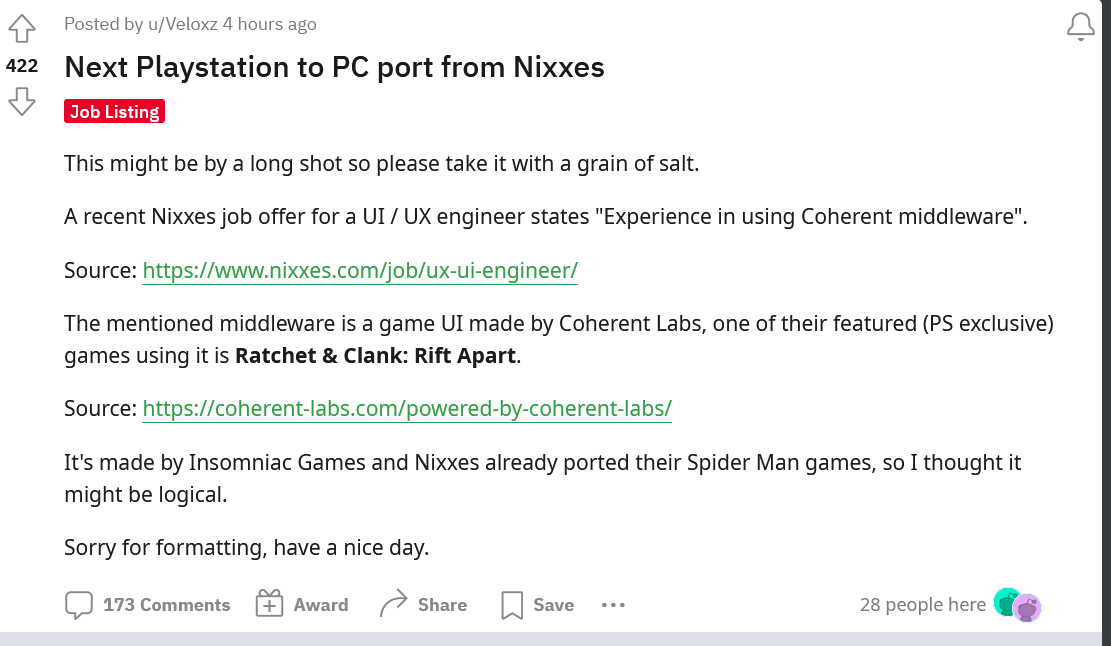Toggle post notifications with the bell icon
1111x646 pixels.
(x=1081, y=27)
